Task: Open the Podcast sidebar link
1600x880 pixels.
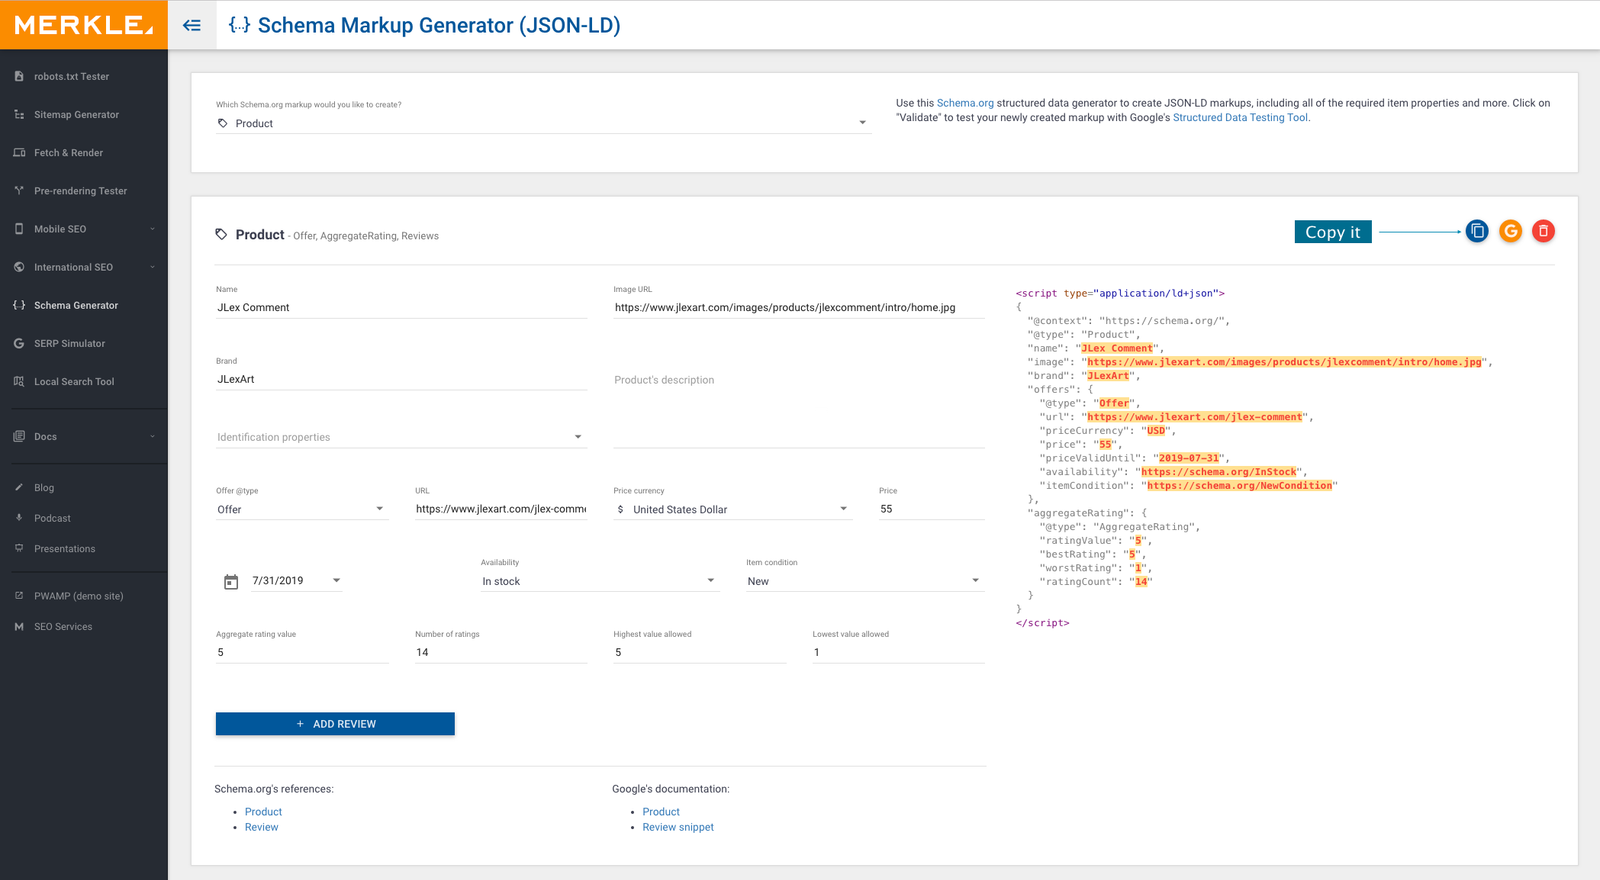Action: pos(52,518)
